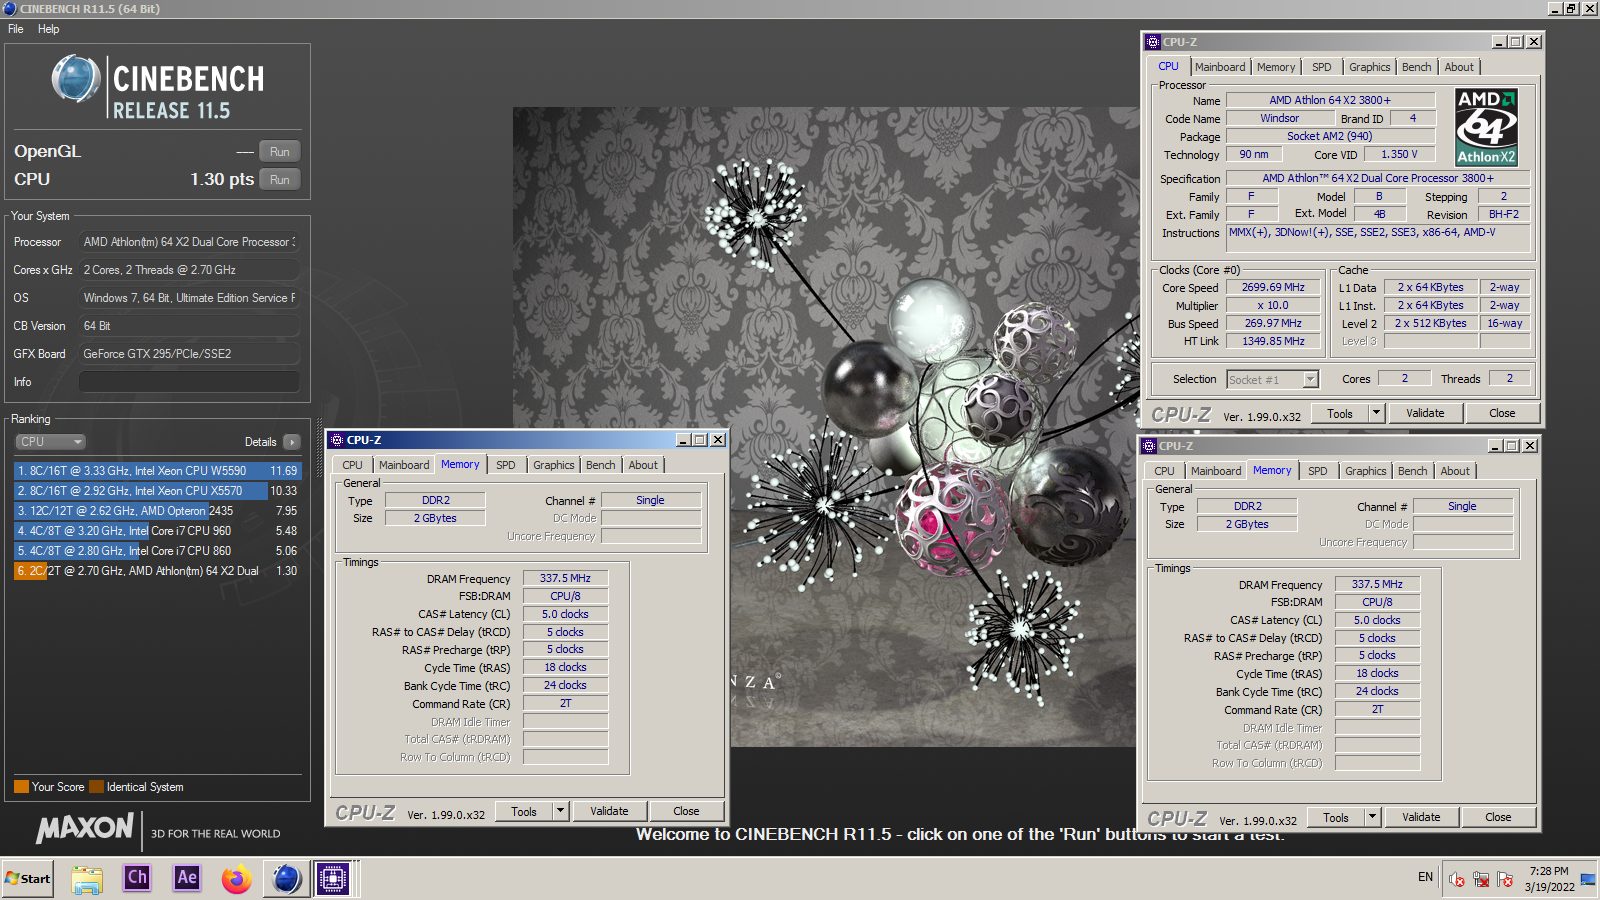The height and width of the screenshot is (900, 1600).
Task: Open the Memory tab in the CPU-tab CPU-Z window
Action: 1276,67
